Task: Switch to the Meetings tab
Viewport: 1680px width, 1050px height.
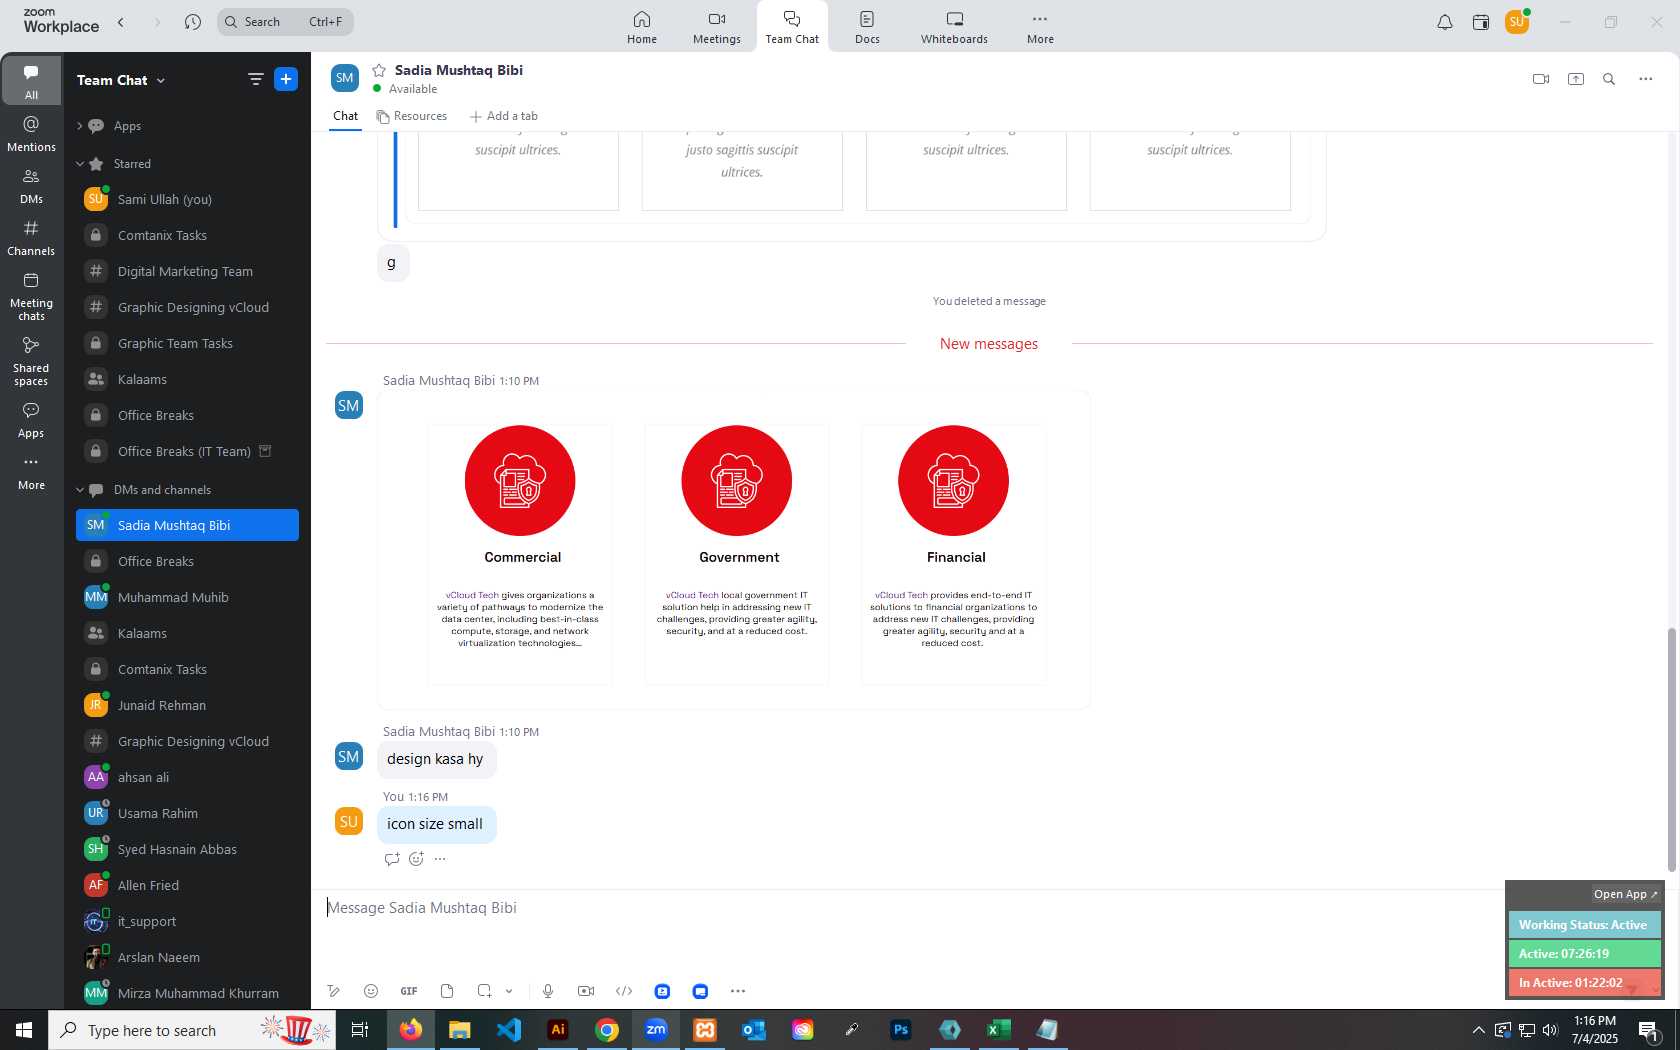Action: 717,27
